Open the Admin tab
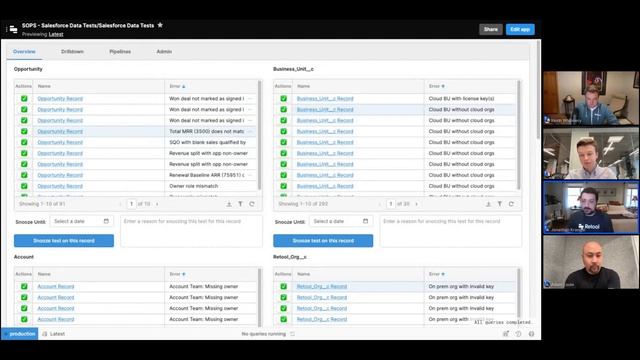The height and width of the screenshot is (360, 640). [164, 51]
